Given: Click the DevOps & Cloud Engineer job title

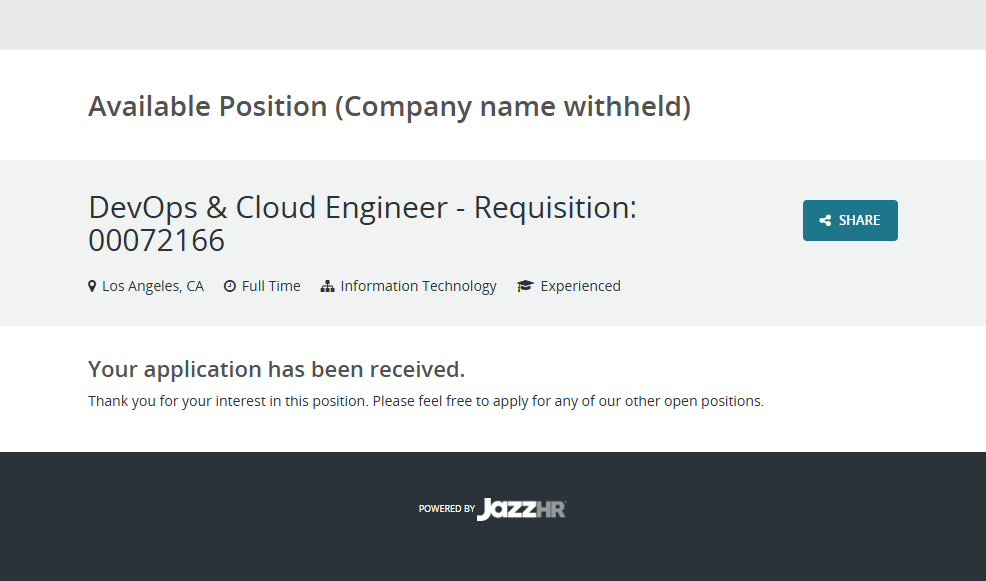Looking at the screenshot, I should [268, 208].
